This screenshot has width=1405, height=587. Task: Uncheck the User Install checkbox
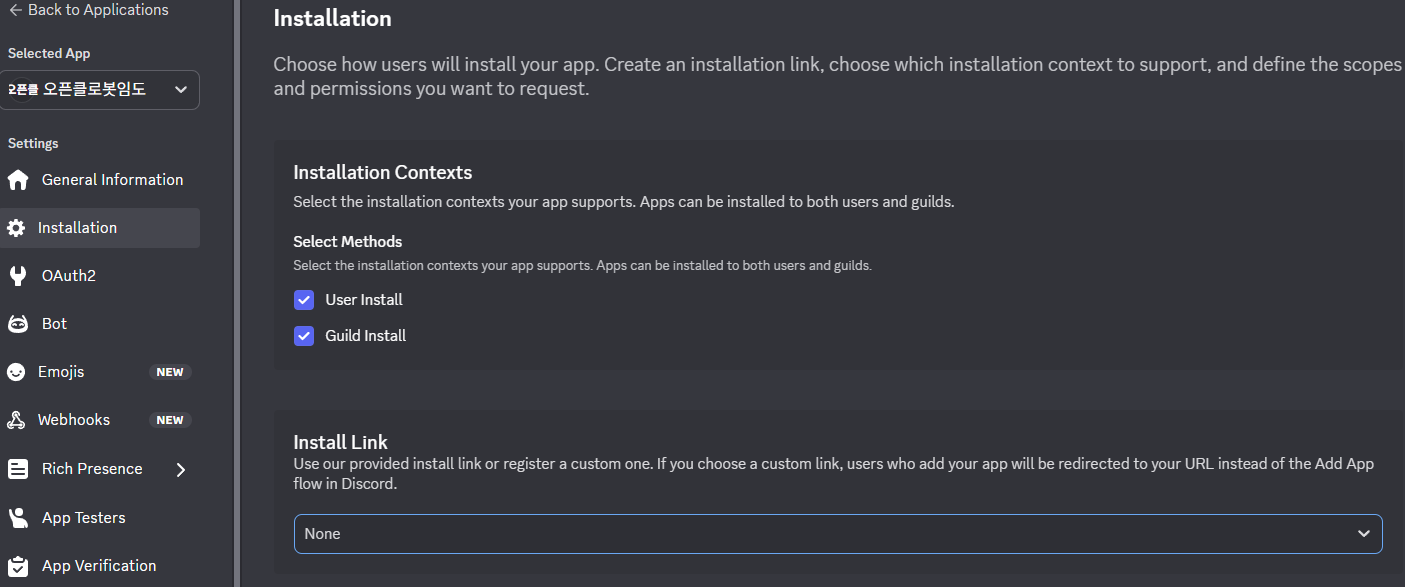coord(304,300)
